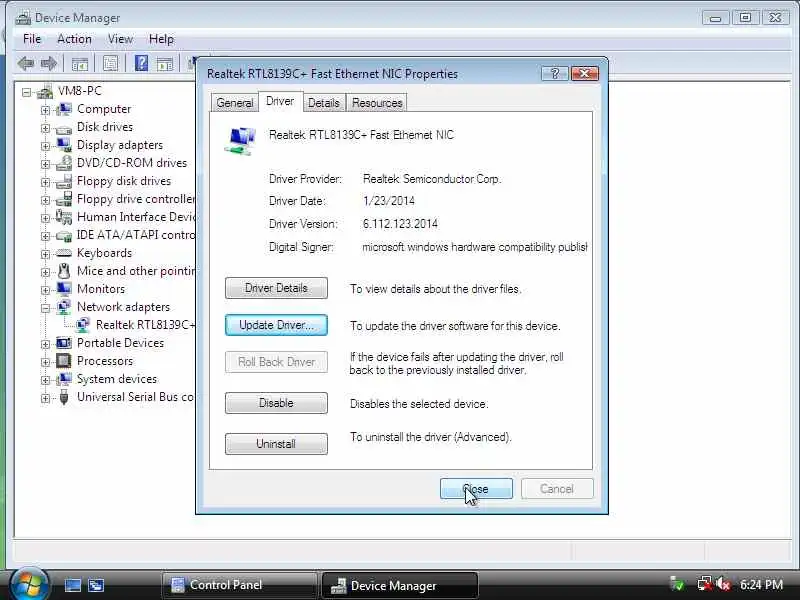Viewport: 800px width, 600px height.
Task: Click the blue Help question mark toolbar icon
Action: click(x=141, y=63)
